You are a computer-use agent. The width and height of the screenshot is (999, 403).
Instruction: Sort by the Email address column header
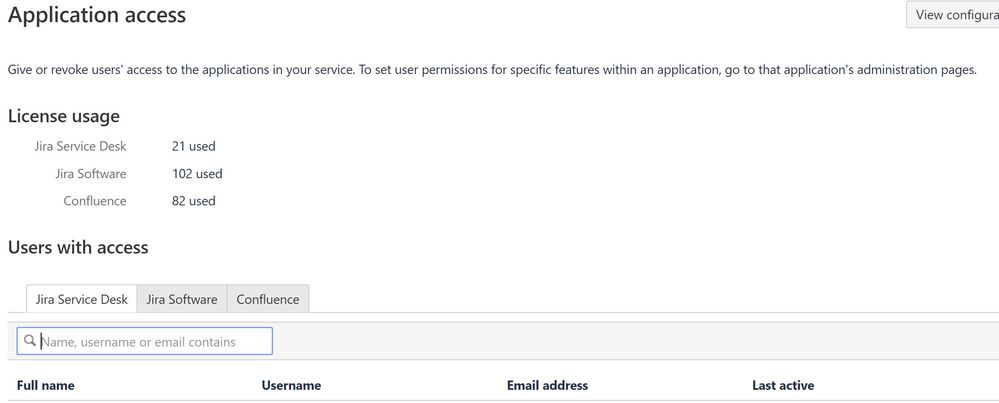pyautogui.click(x=547, y=385)
